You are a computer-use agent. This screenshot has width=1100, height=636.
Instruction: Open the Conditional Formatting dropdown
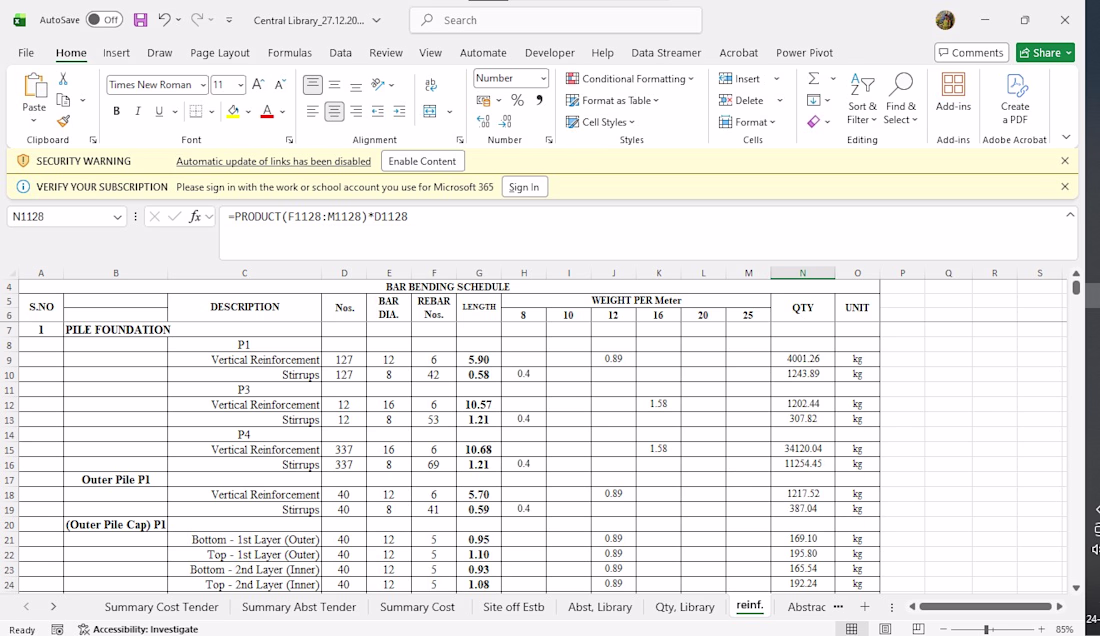click(629, 79)
